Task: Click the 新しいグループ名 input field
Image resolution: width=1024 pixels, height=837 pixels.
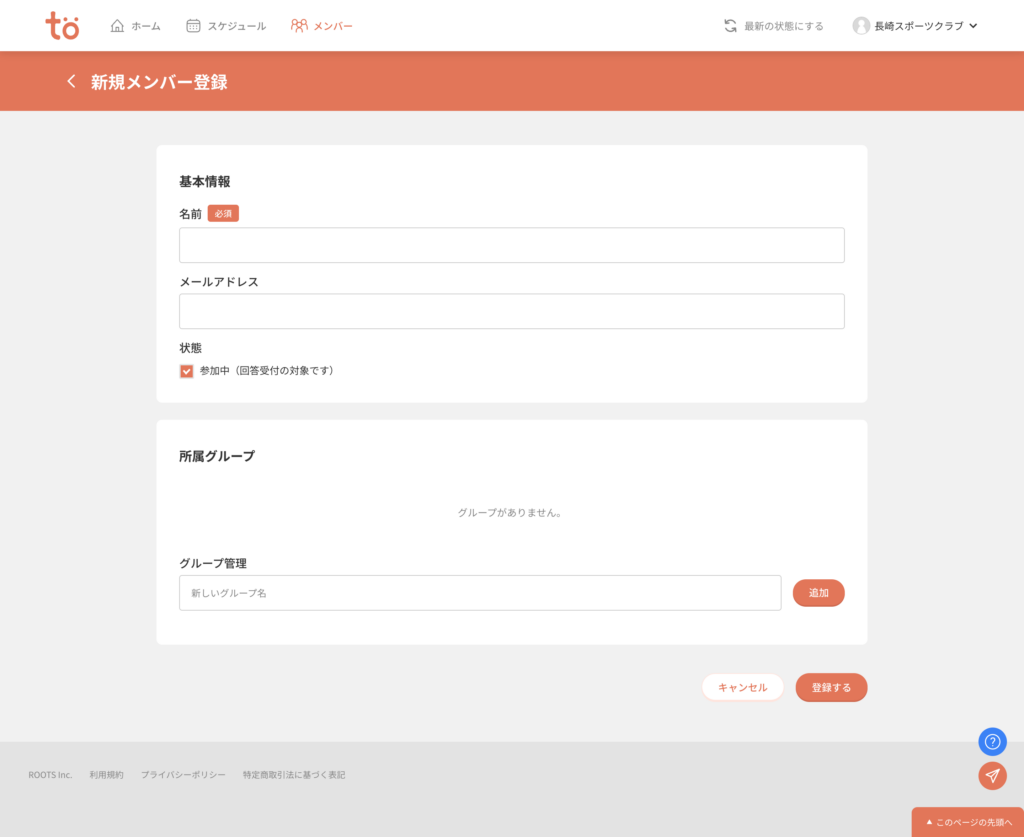Action: coord(480,593)
